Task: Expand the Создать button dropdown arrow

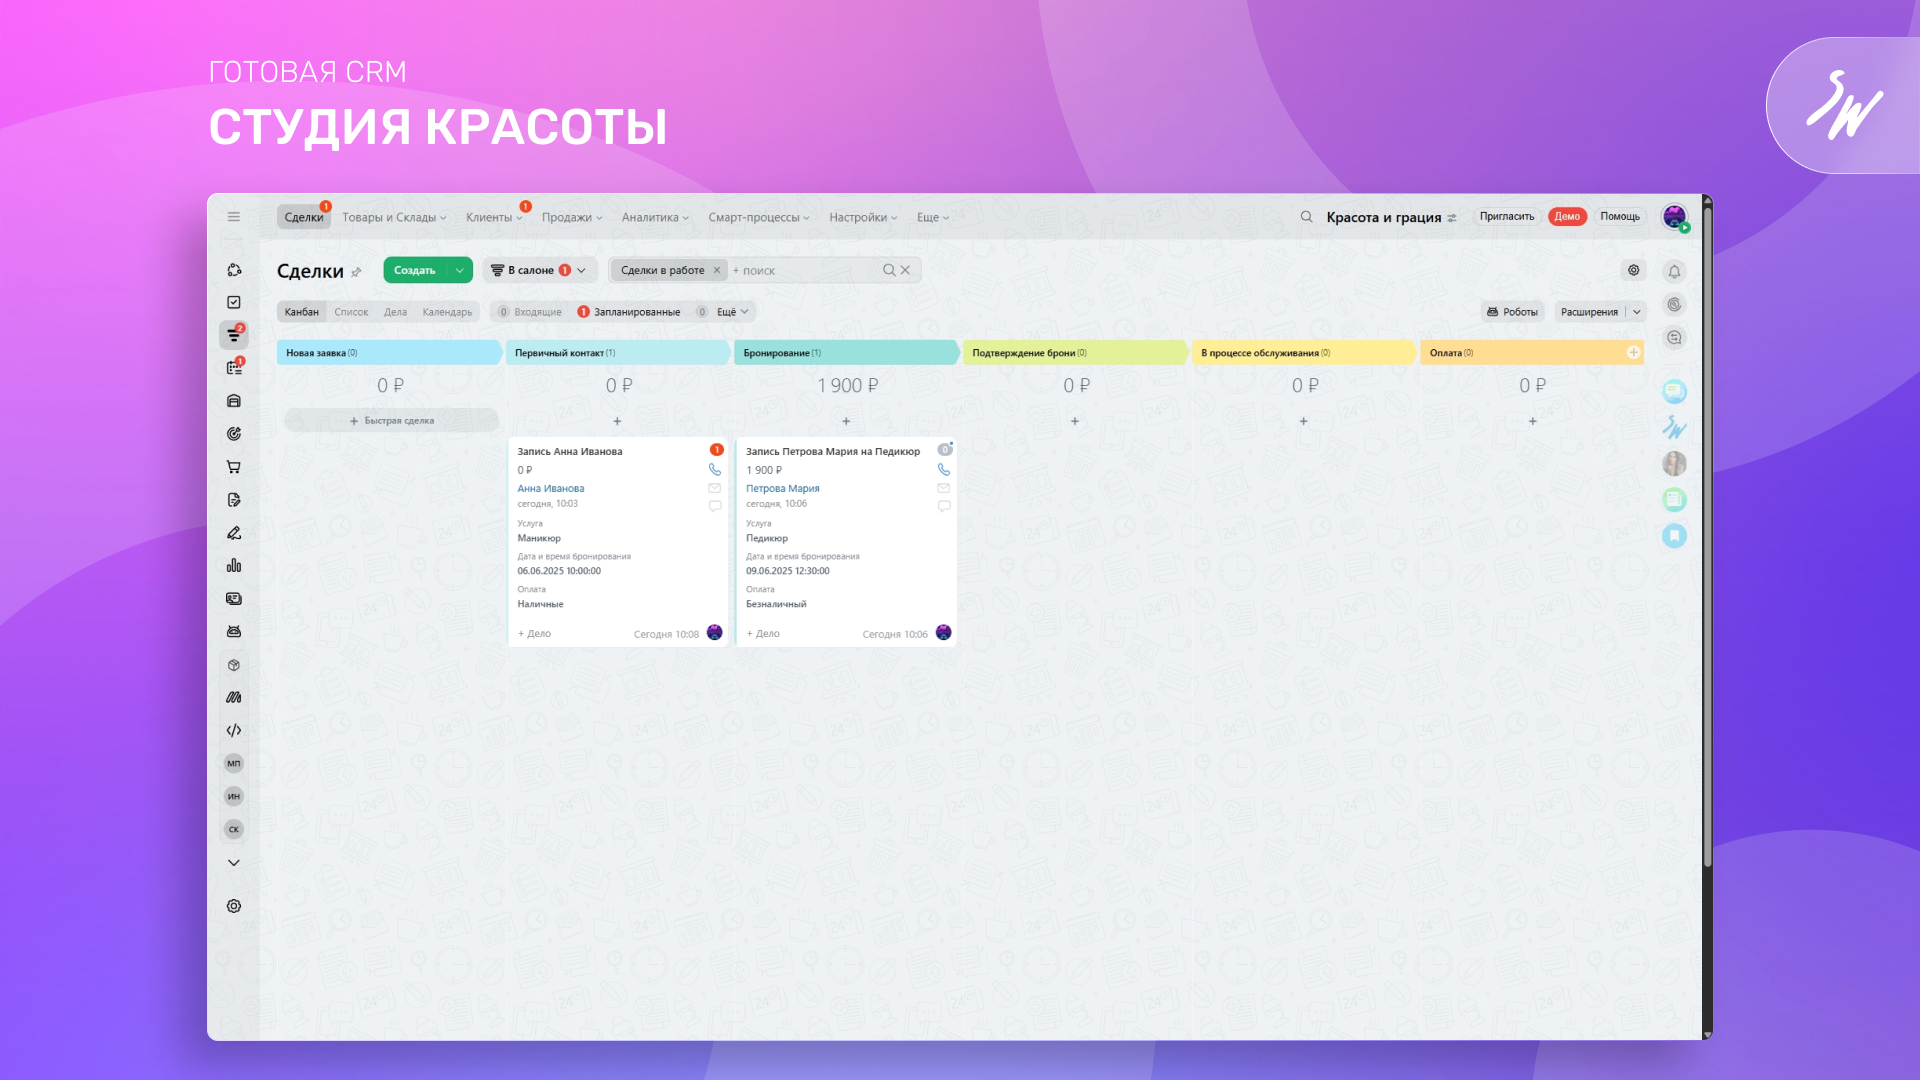Action: pos(460,270)
